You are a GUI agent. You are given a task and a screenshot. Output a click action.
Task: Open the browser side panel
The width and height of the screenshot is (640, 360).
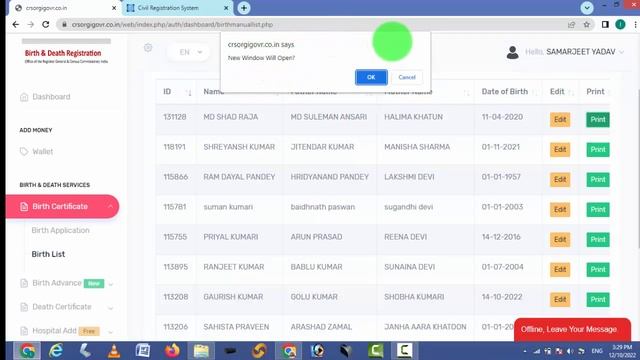click(x=605, y=24)
